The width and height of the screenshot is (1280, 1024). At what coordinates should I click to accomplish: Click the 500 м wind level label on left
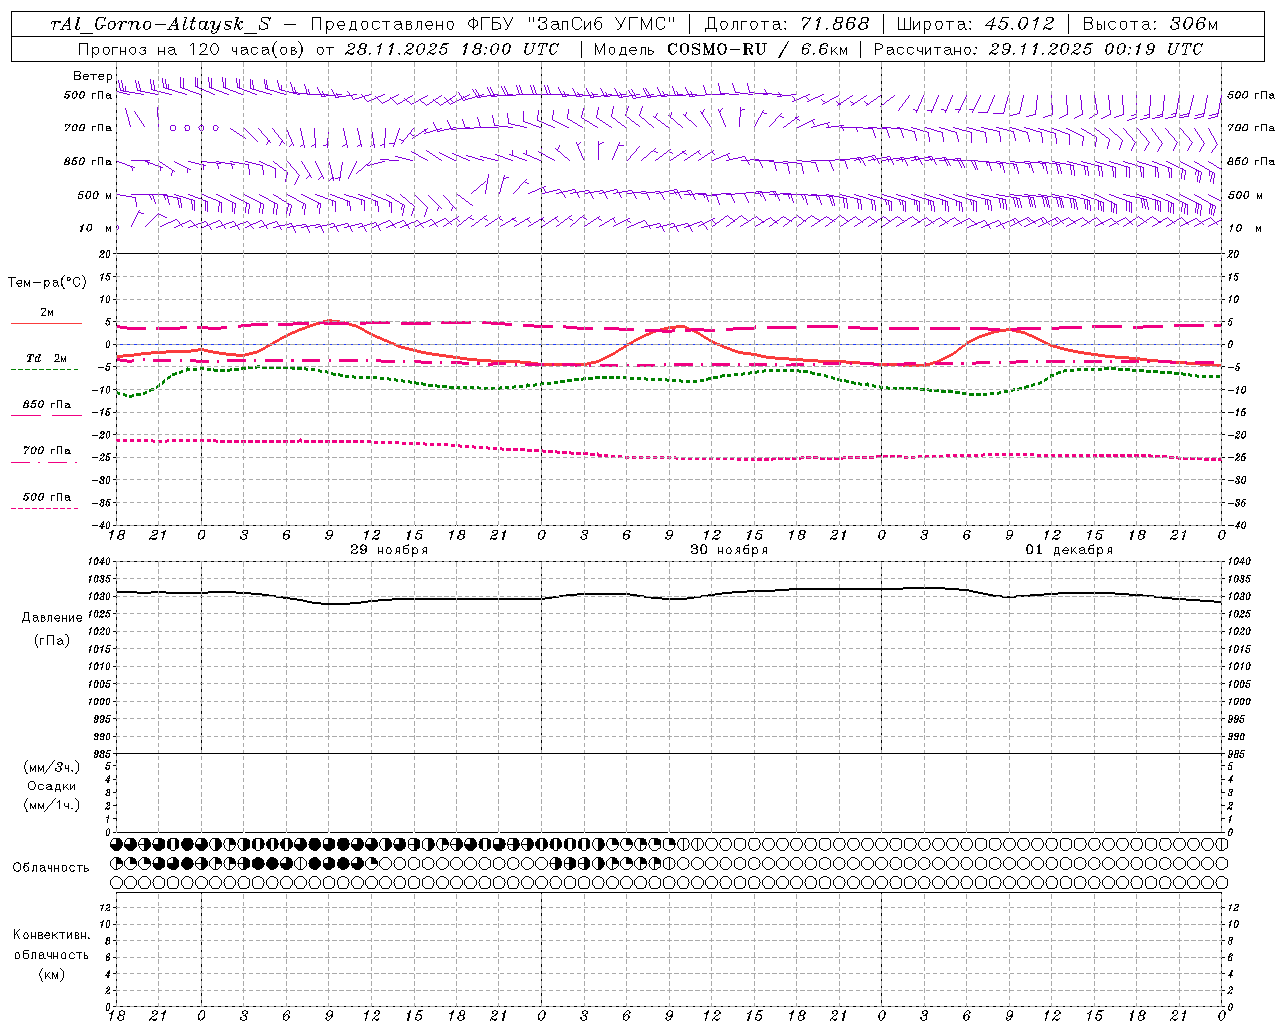[95, 196]
